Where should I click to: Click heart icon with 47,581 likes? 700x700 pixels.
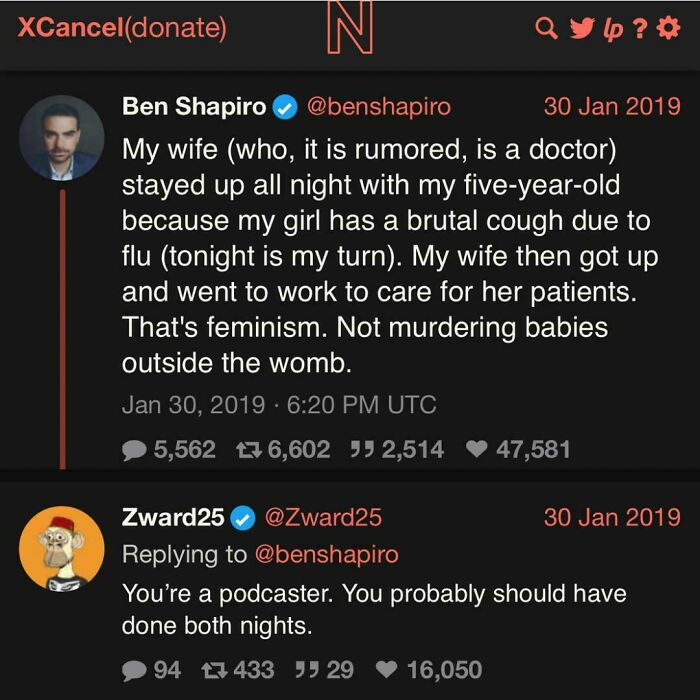pos(477,450)
